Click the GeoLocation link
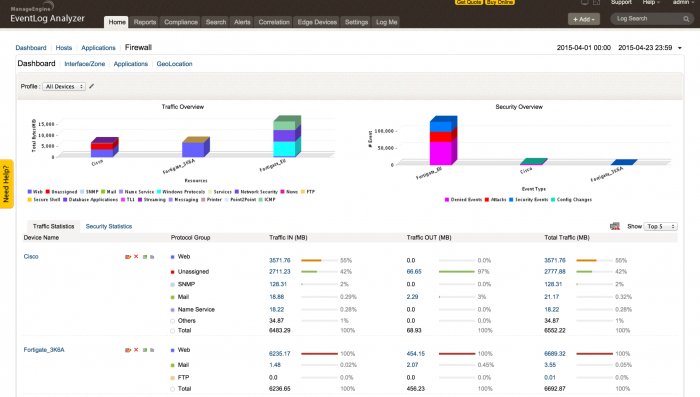 (174, 64)
